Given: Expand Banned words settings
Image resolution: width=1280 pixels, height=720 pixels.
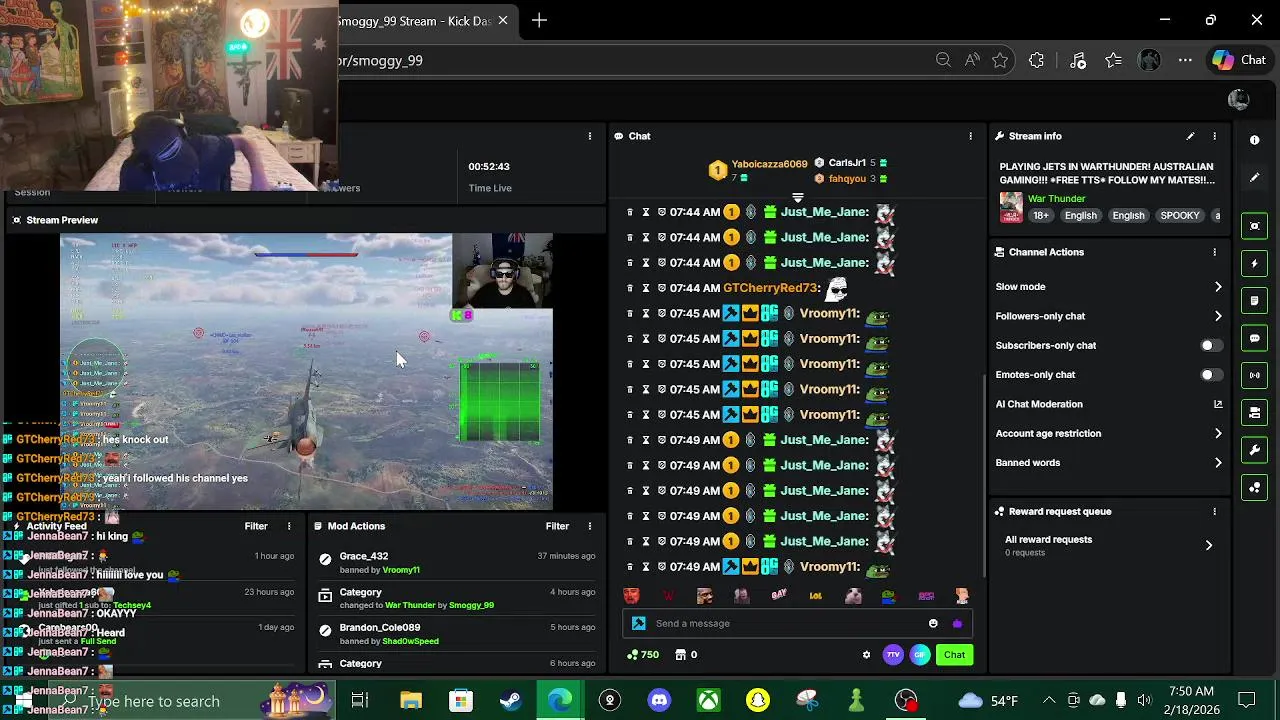Looking at the screenshot, I should [x=1109, y=463].
